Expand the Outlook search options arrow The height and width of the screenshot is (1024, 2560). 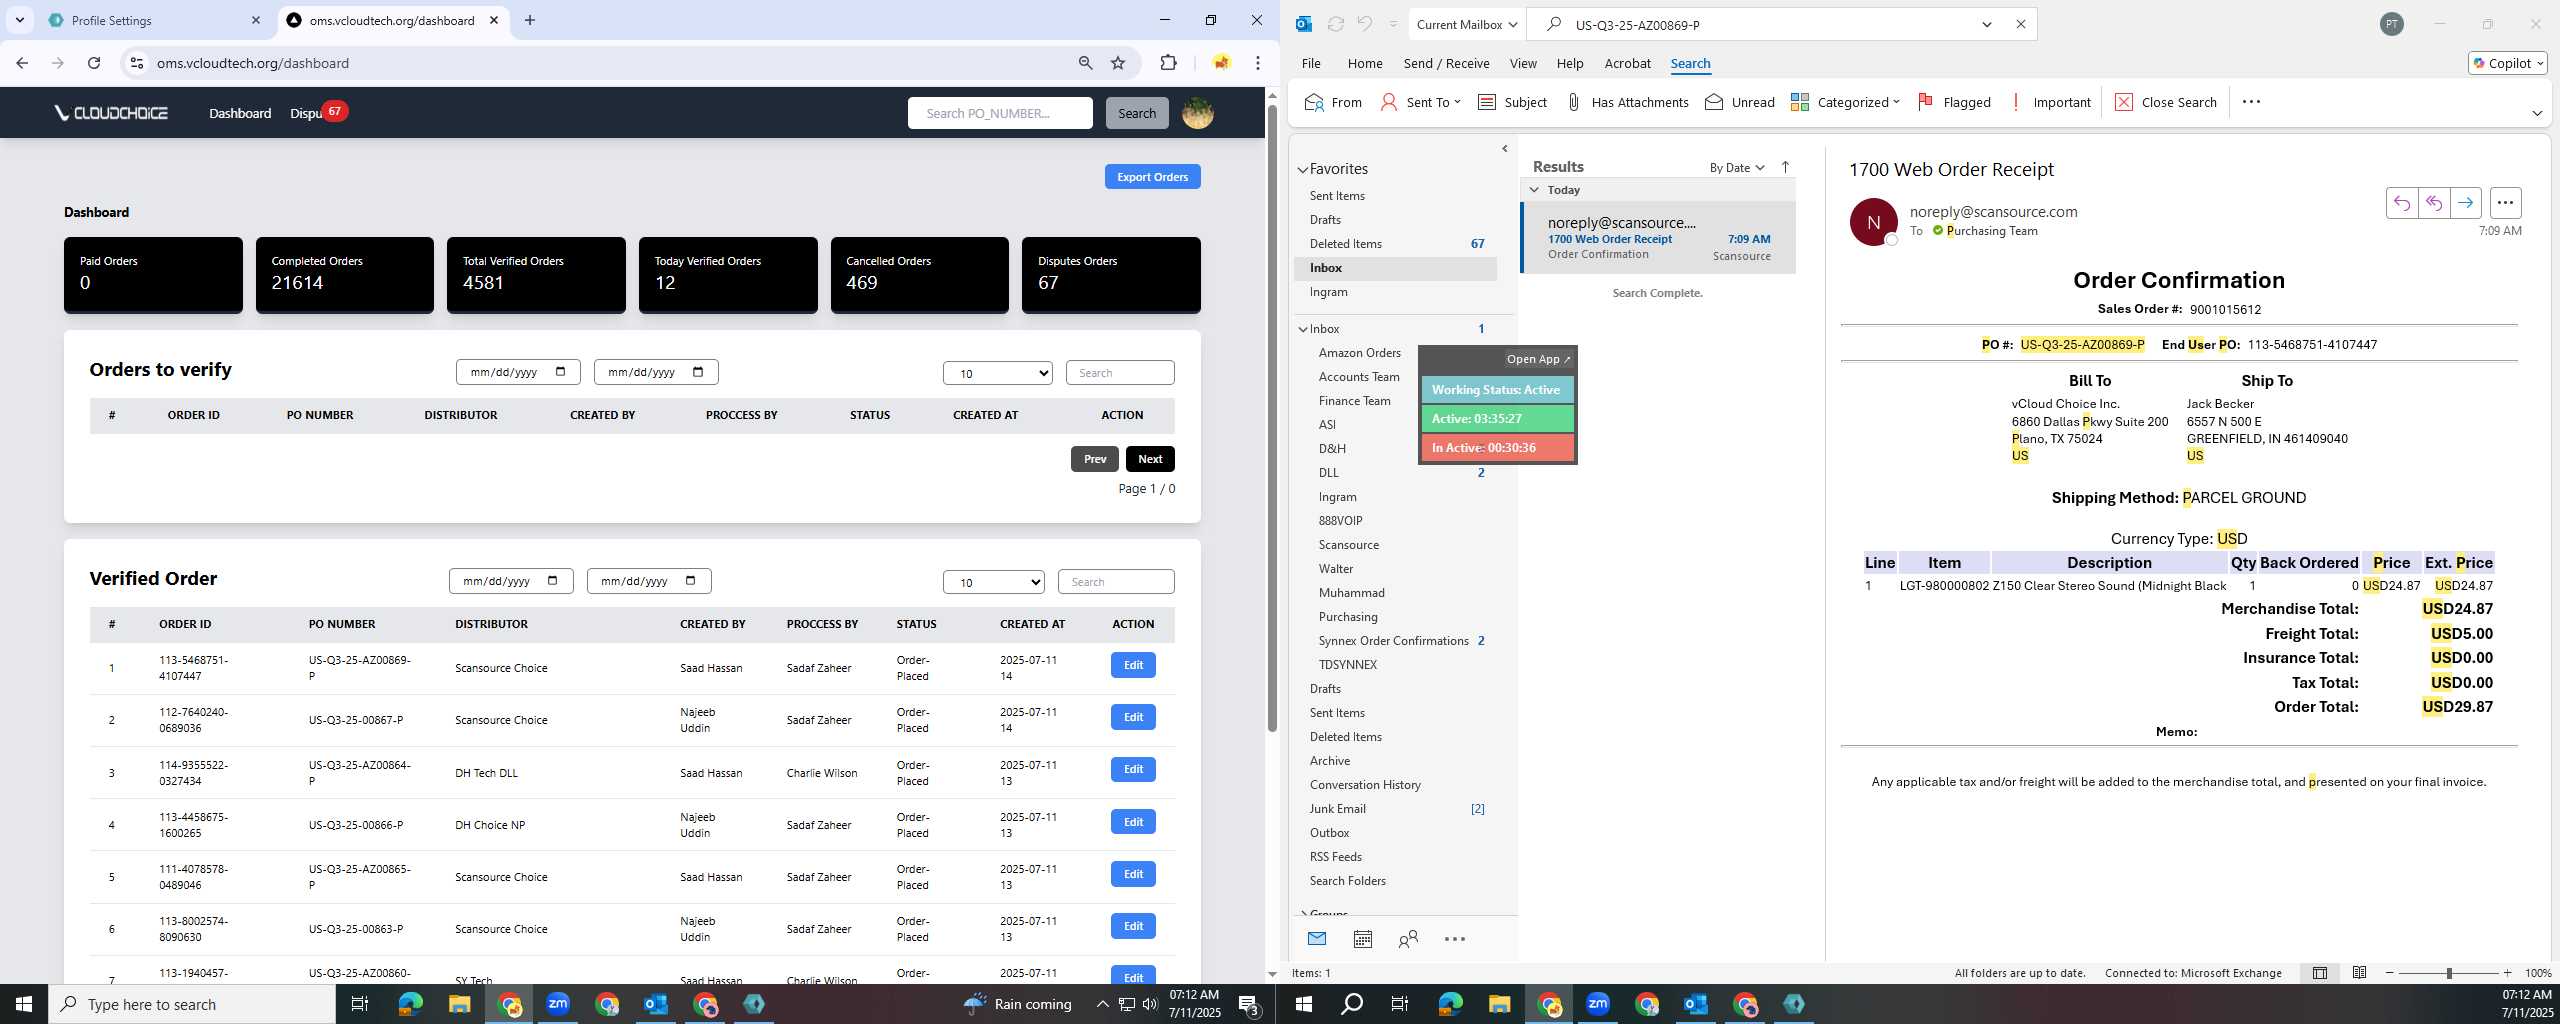(1987, 24)
